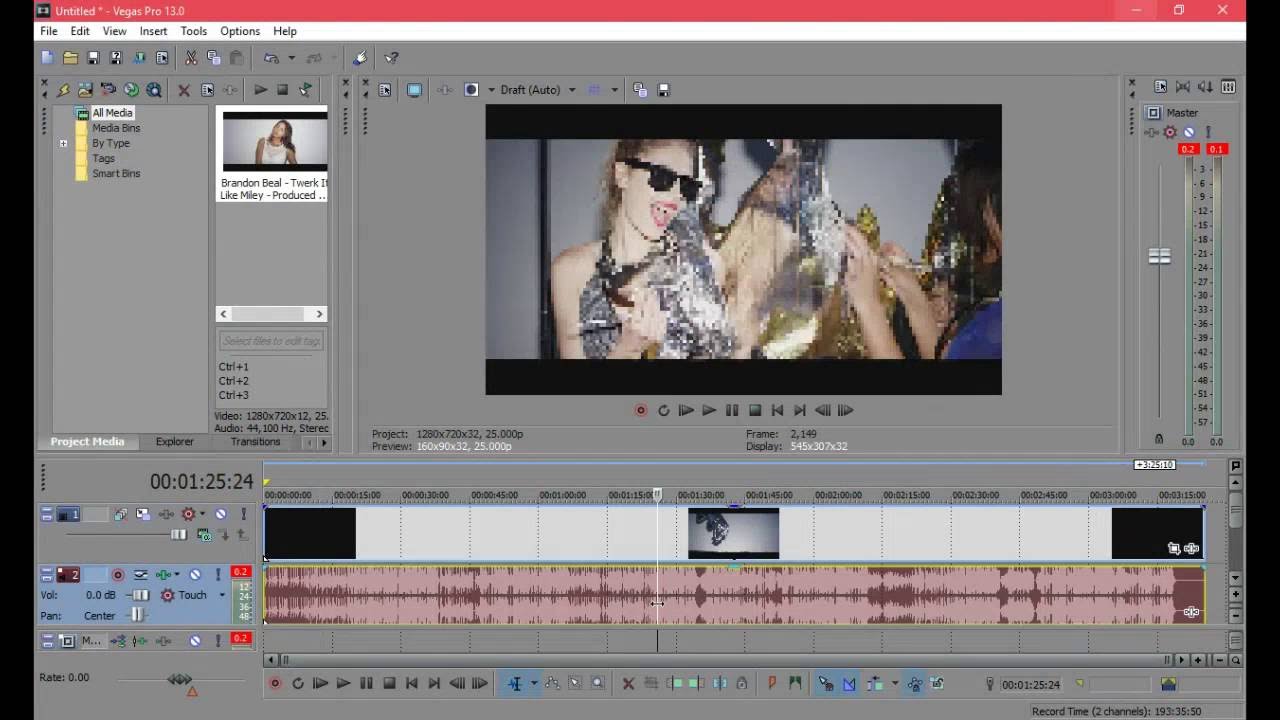Select the Zoom edit tool in timeline toolbar
This screenshot has width=1280, height=720.
(597, 684)
